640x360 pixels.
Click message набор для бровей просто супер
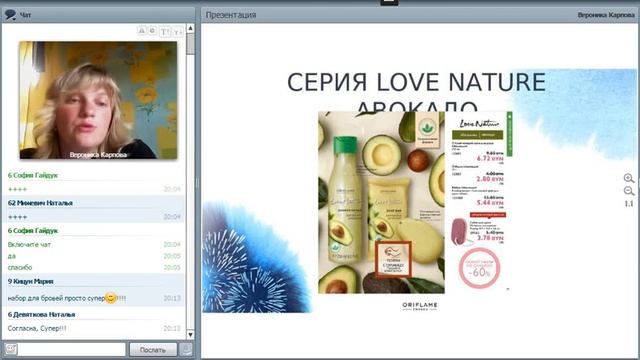(x=56, y=298)
